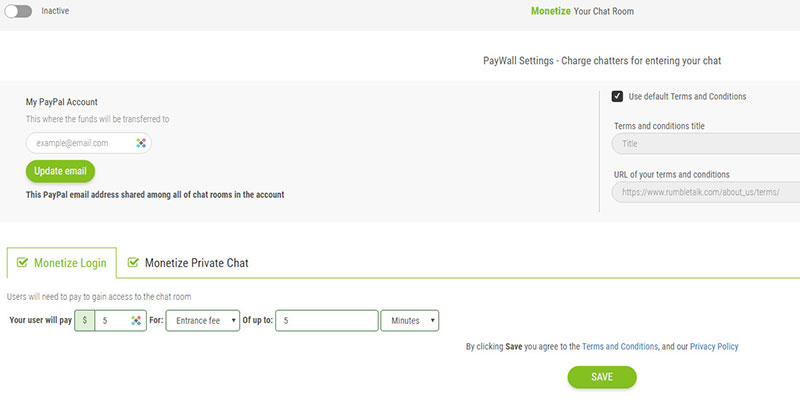Uncheck Use default Terms and Conditions
This screenshot has height=410, width=800.
(618, 96)
